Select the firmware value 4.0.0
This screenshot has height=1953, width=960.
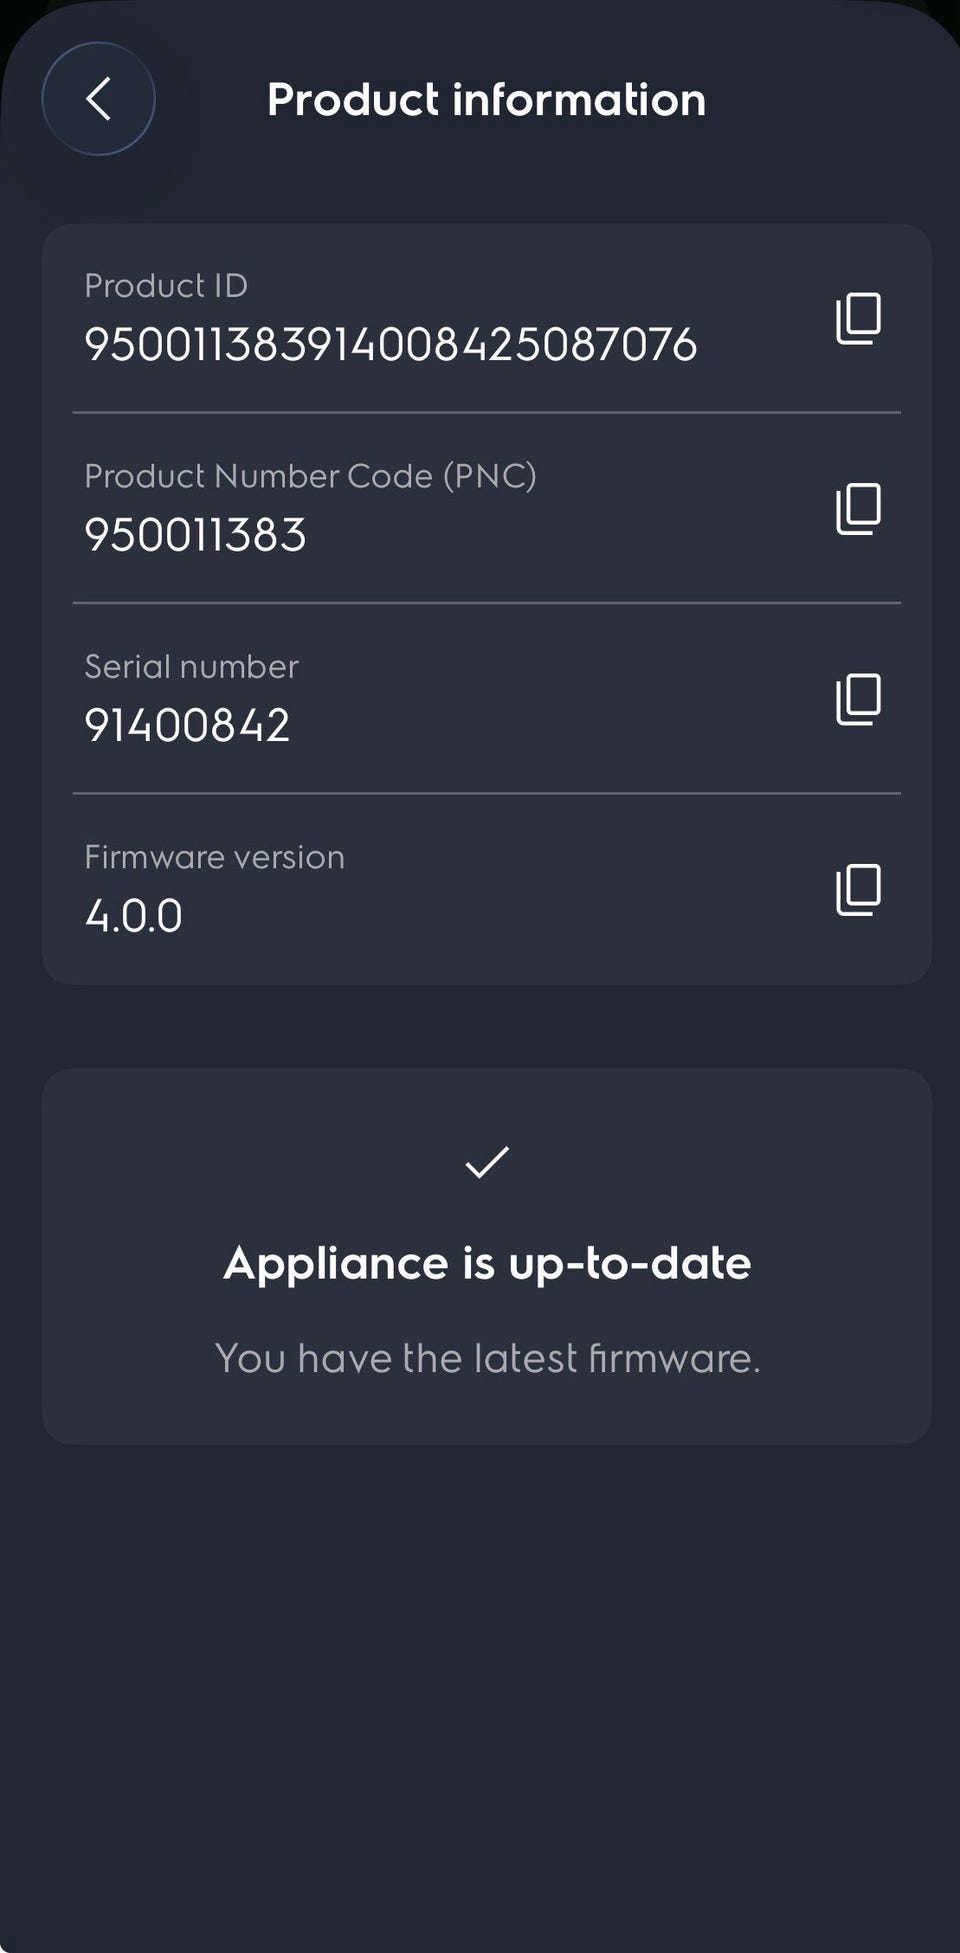click(133, 916)
